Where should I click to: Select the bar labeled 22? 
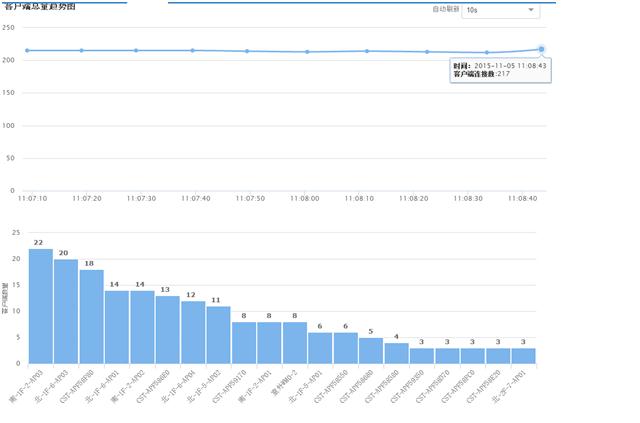[41, 306]
